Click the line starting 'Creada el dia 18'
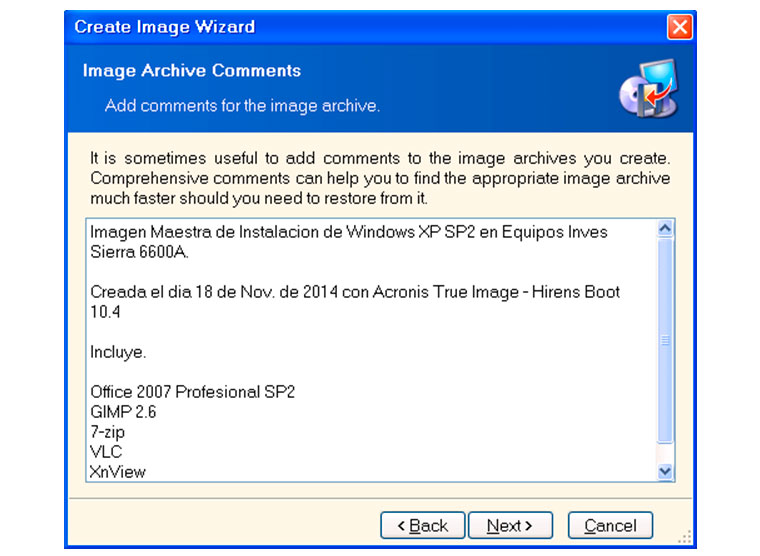 pyautogui.click(x=355, y=292)
